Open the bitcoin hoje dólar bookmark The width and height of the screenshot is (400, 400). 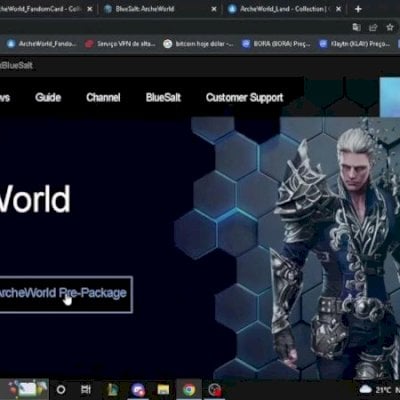[199, 44]
